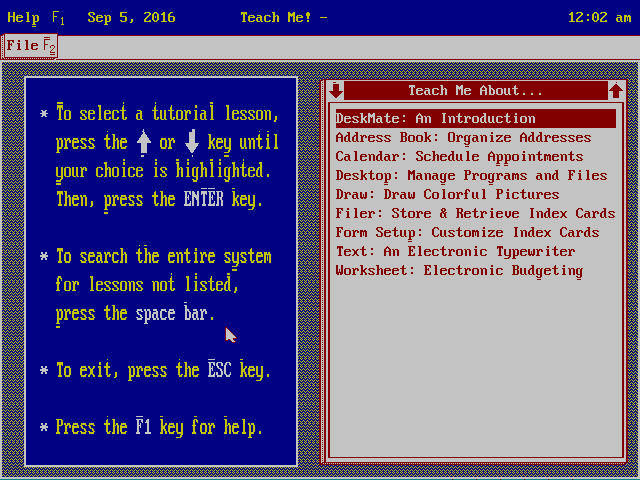Image resolution: width=640 pixels, height=480 pixels.
Task: Select DeskMate: An Introduction lesson
Action: point(476,118)
